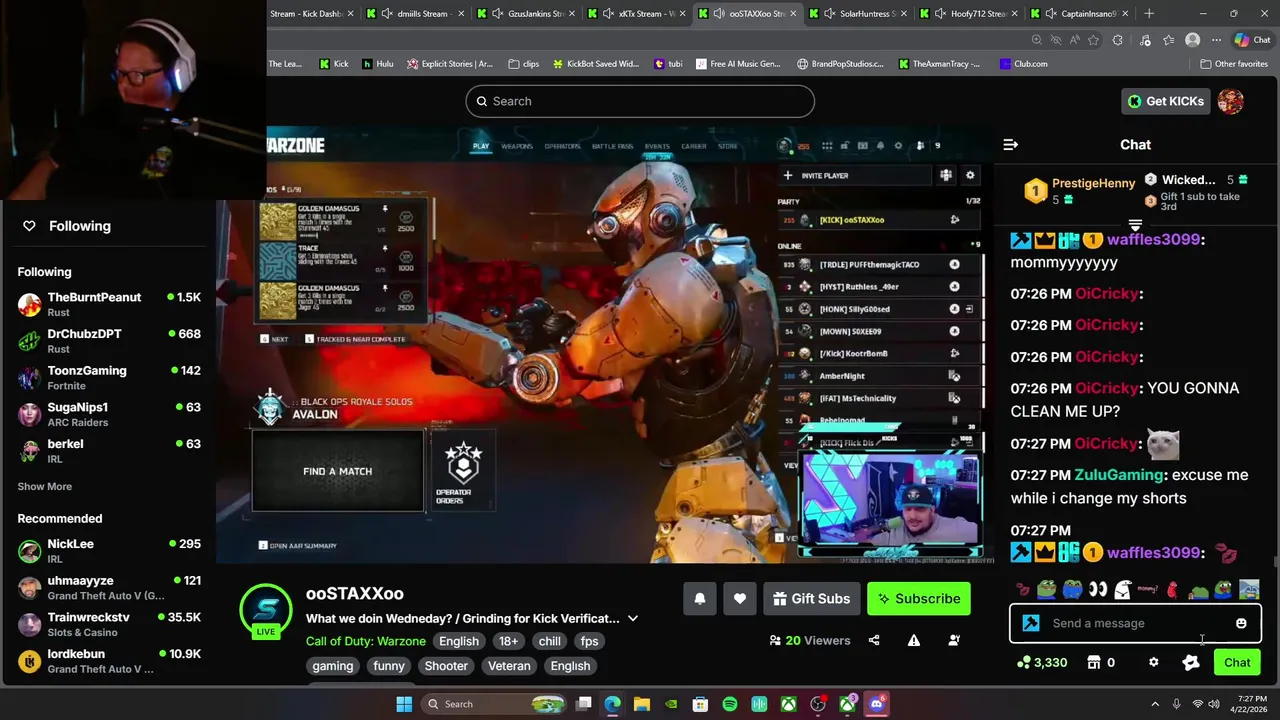
Task: Open the Other favorites folder
Action: point(1234,64)
